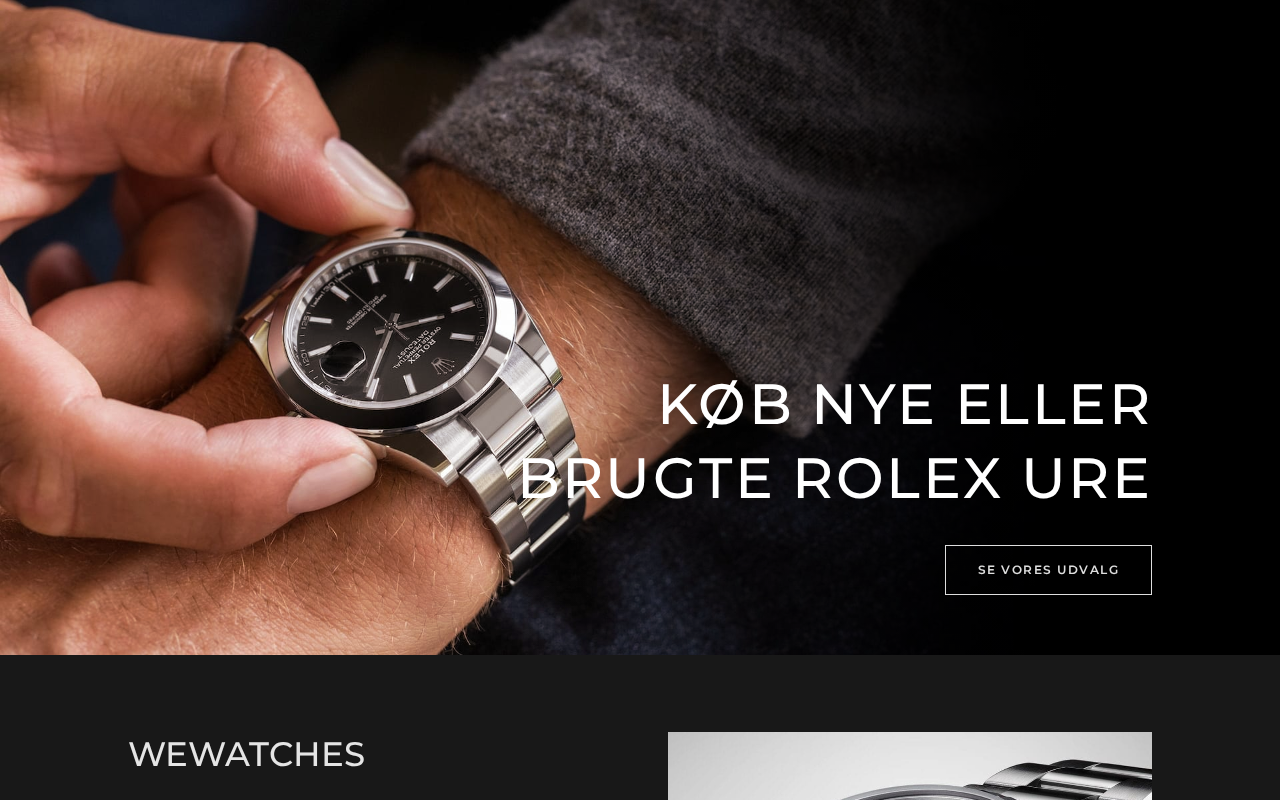
Task: Click the WEWATCHES section heading
Action: [x=246, y=754]
